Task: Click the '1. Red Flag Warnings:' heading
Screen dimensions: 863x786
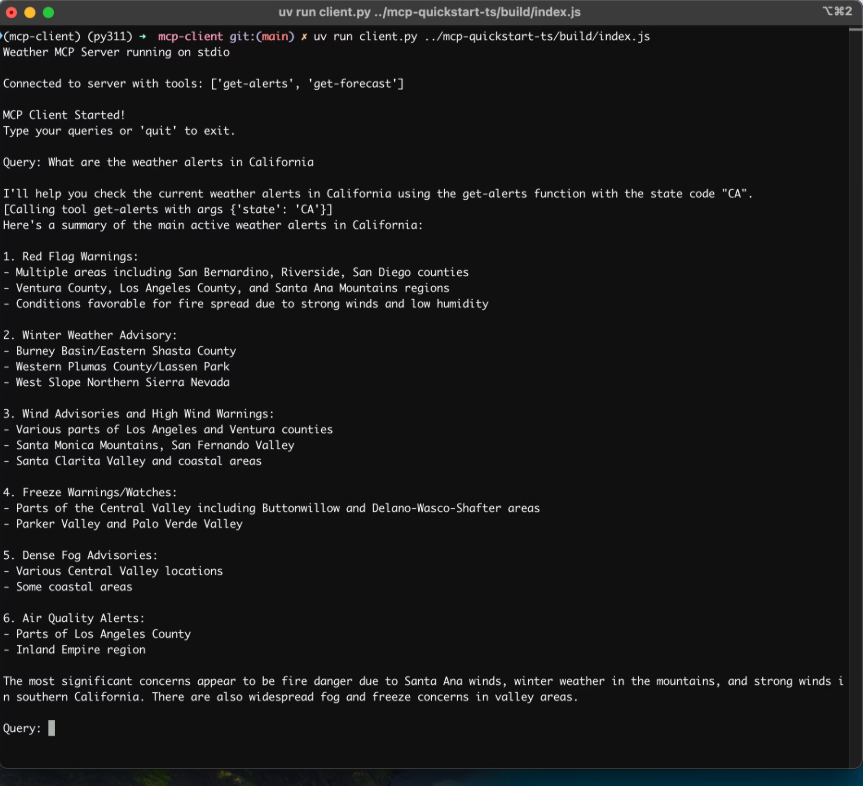Action: tap(71, 256)
